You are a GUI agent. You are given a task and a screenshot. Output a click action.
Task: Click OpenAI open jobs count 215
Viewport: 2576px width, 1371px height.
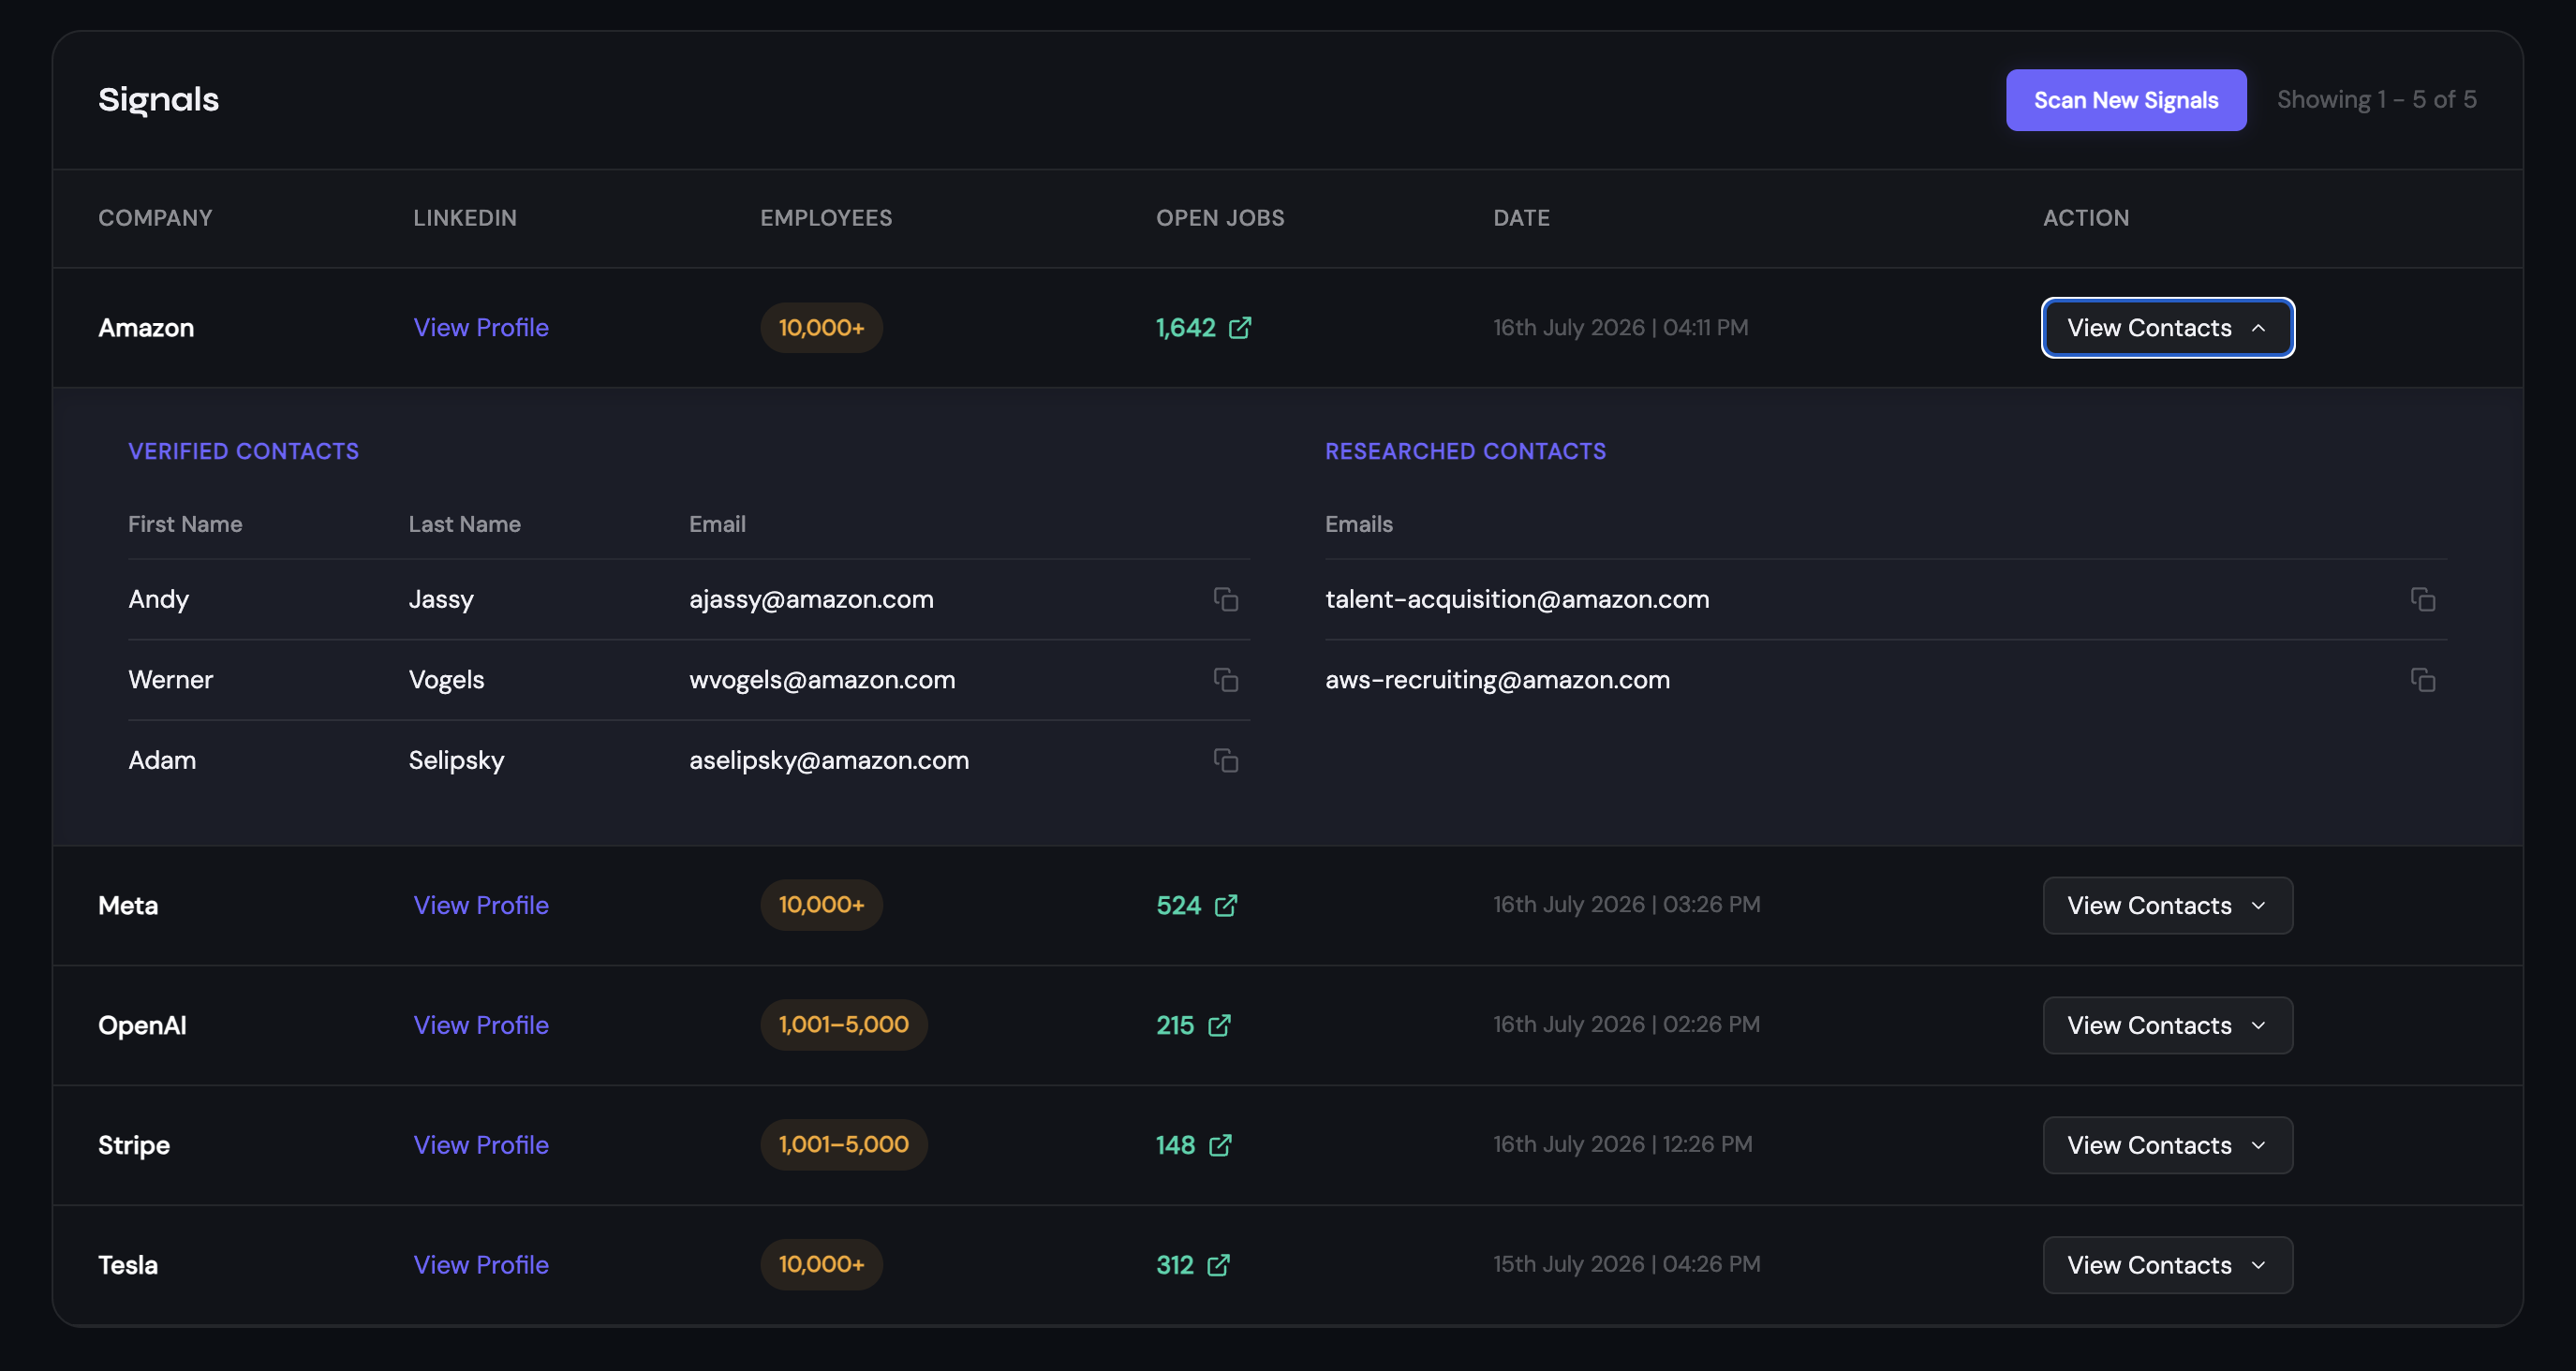(1175, 1025)
